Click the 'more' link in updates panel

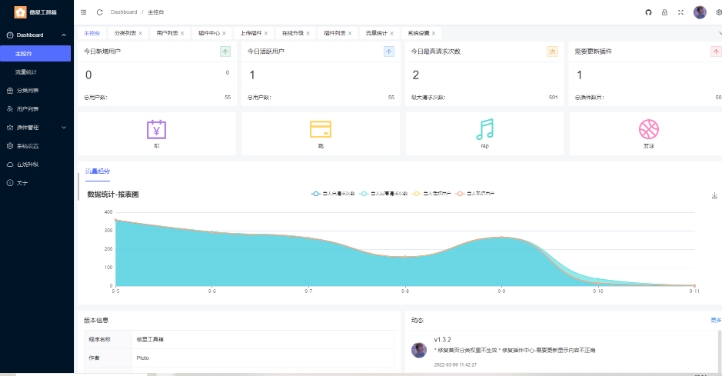coord(716,320)
